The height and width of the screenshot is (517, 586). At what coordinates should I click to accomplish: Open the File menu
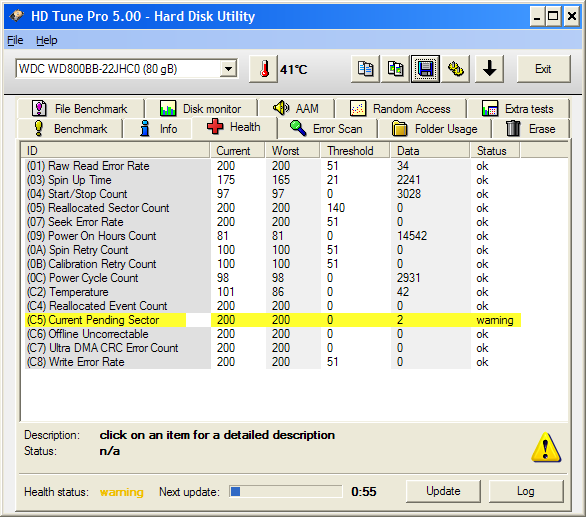pyautogui.click(x=15, y=40)
